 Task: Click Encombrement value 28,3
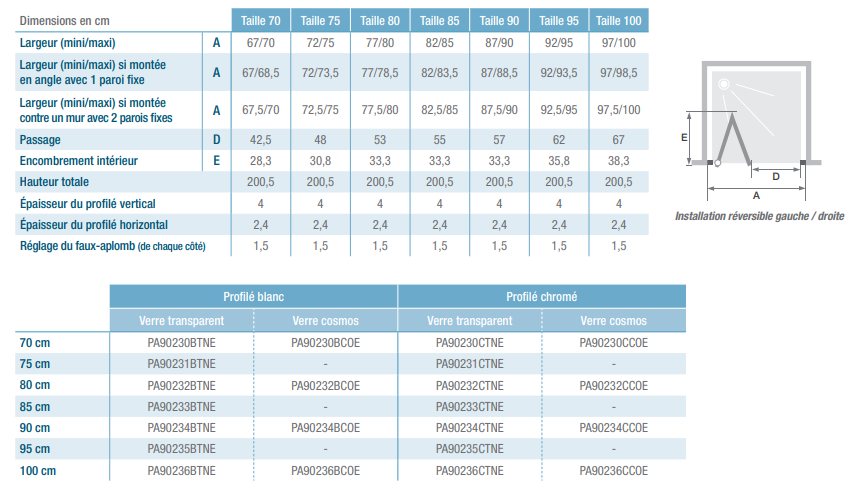click(261, 161)
